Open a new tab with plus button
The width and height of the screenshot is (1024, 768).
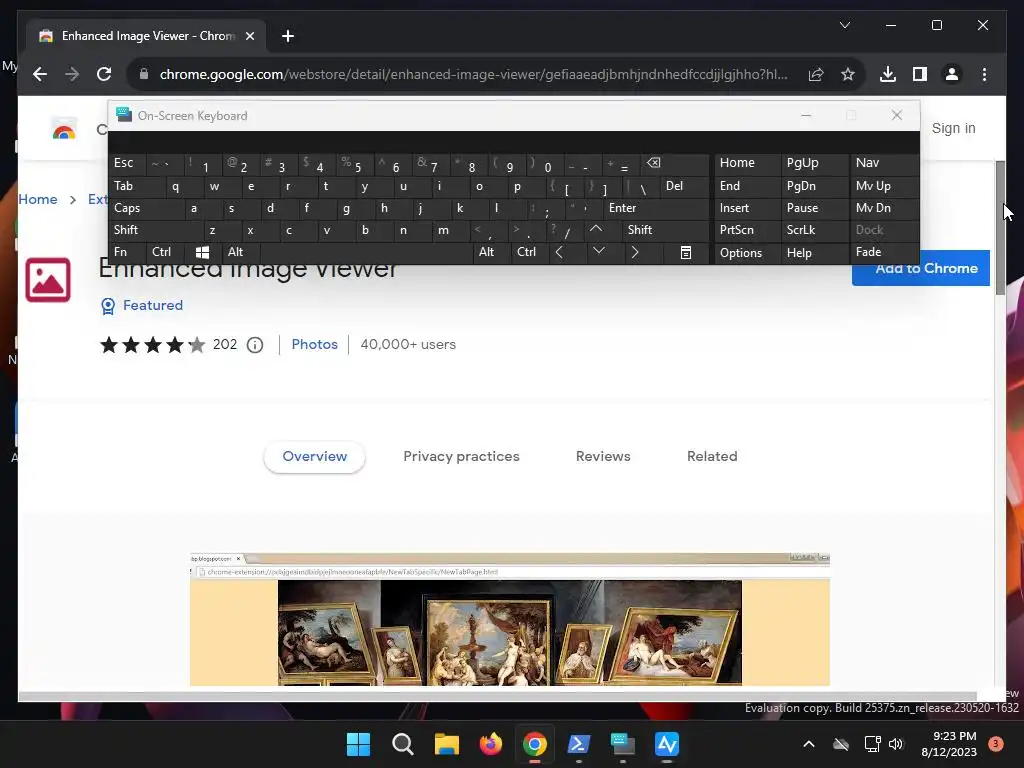[x=288, y=36]
